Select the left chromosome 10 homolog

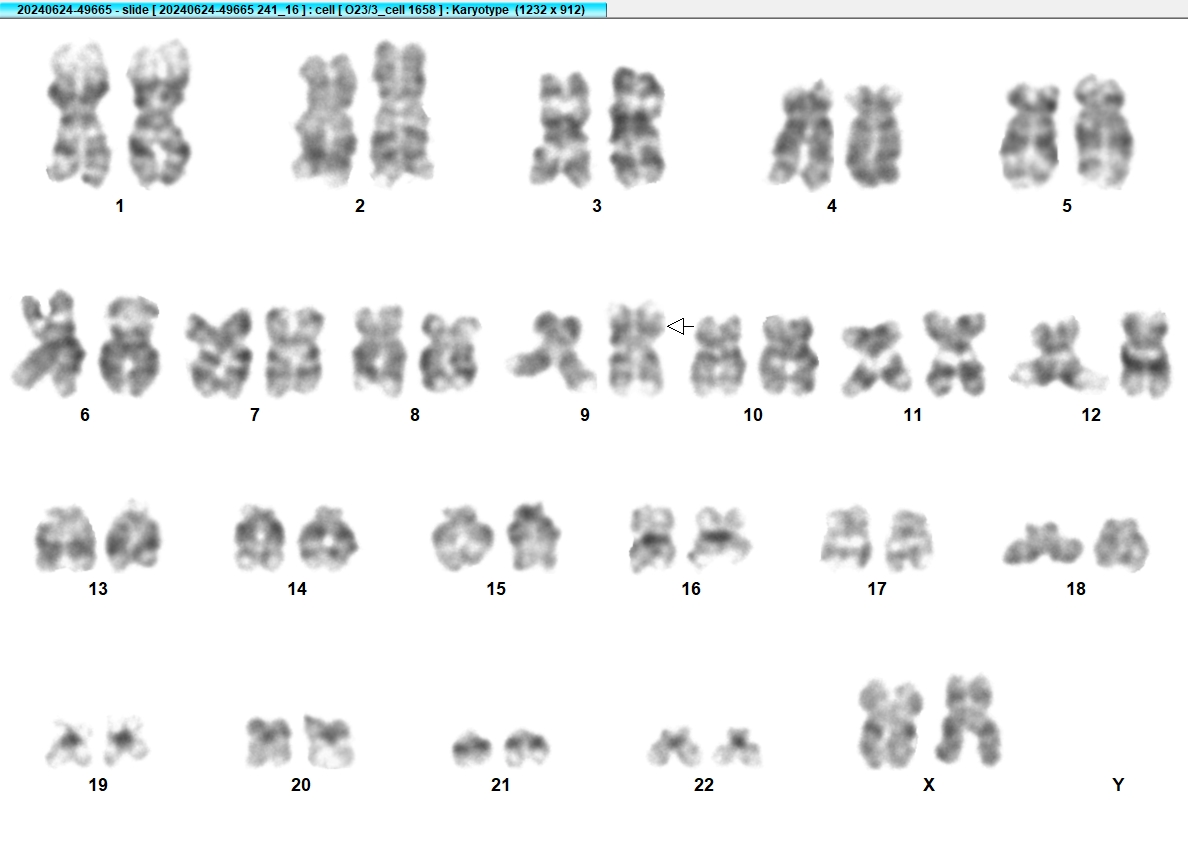[717, 355]
